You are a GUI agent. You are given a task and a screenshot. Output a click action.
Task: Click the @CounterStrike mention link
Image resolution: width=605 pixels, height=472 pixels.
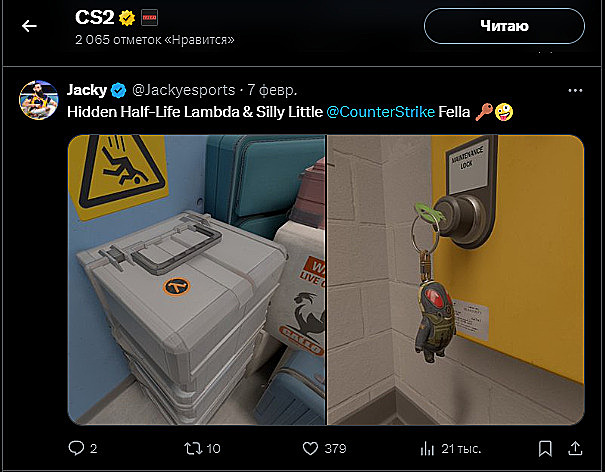[x=380, y=112]
